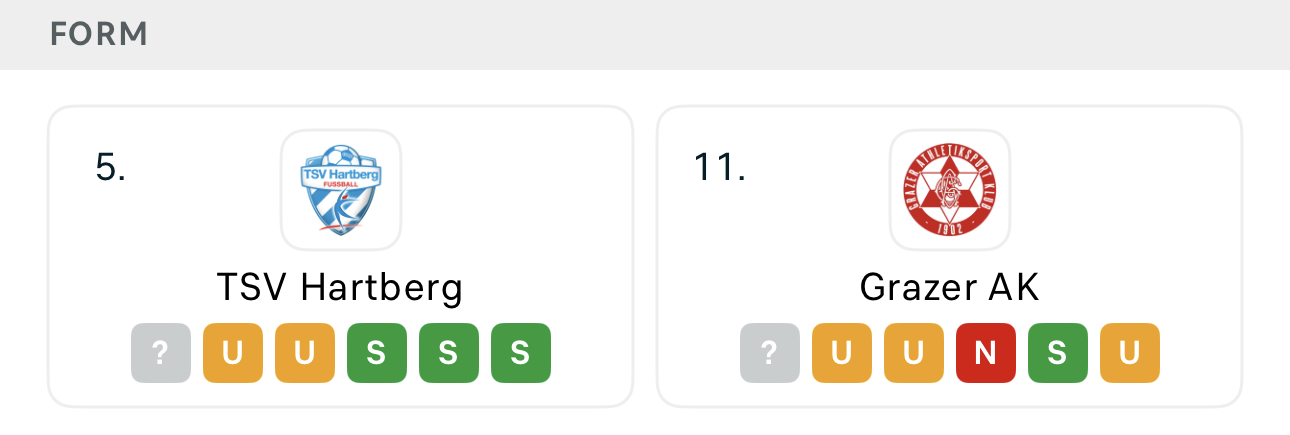
Task: Select Grazer AK's red N loss badge
Action: [x=986, y=353]
